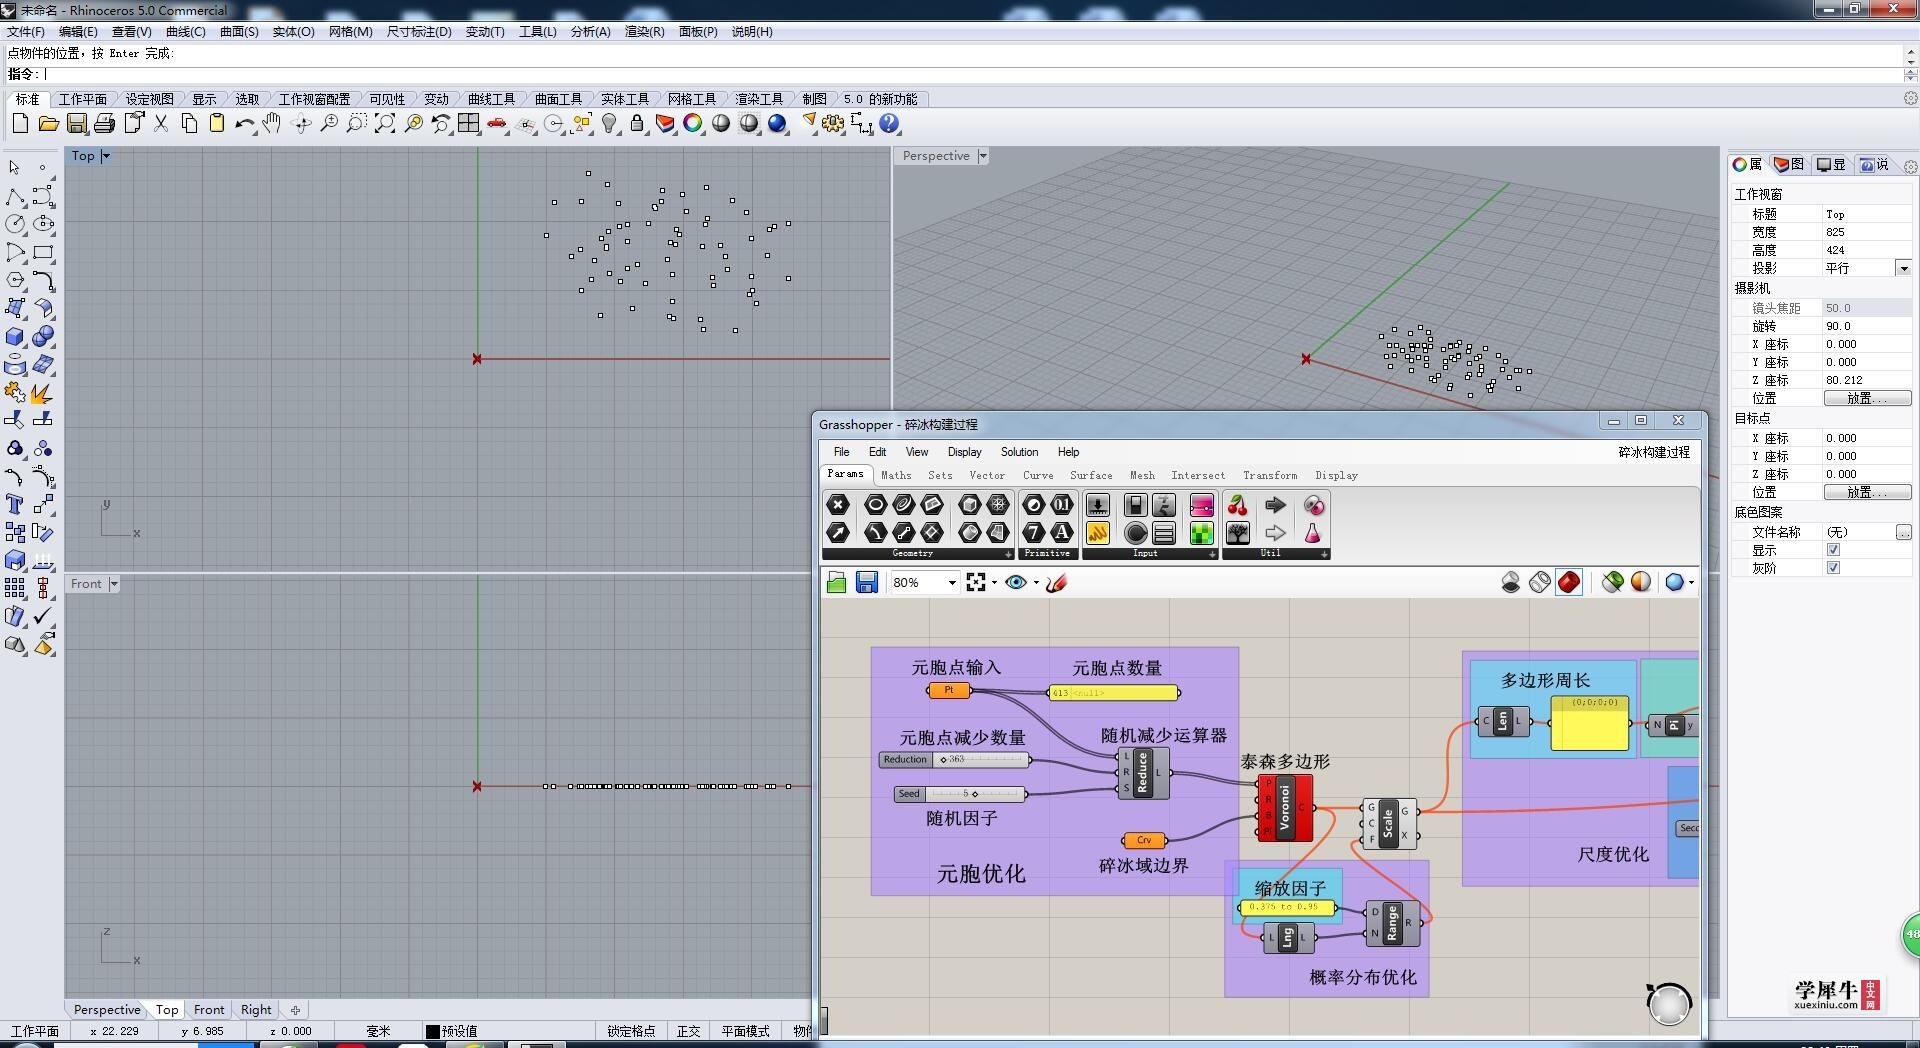Select the Circle tool in left sidebar
Viewport: 1920px width, 1048px height.
pyautogui.click(x=15, y=224)
